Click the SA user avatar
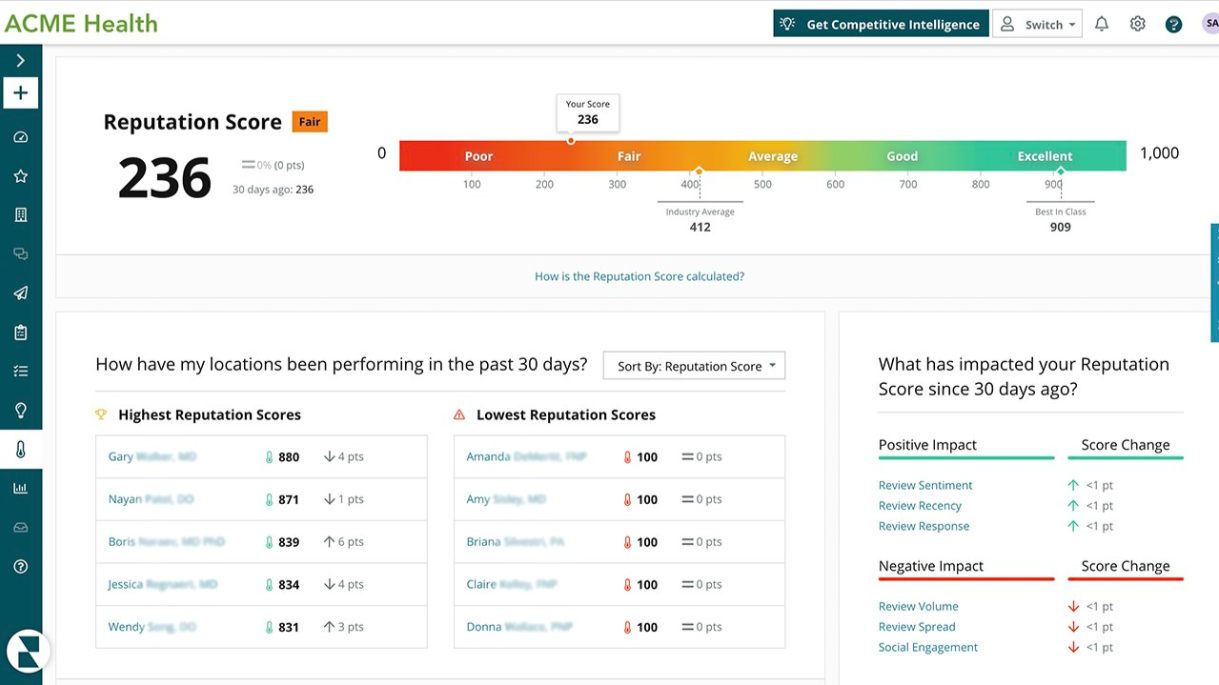This screenshot has width=1219, height=685. (x=1210, y=24)
